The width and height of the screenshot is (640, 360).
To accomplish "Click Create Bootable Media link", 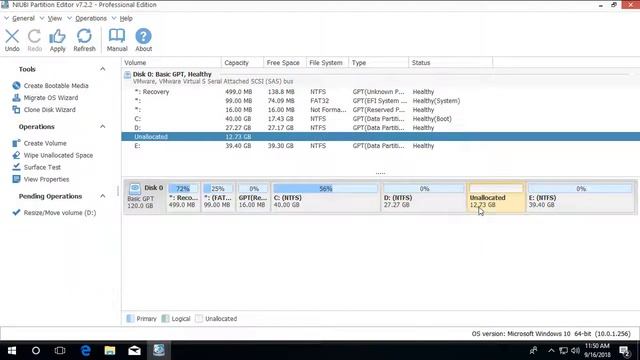I will [56, 86].
